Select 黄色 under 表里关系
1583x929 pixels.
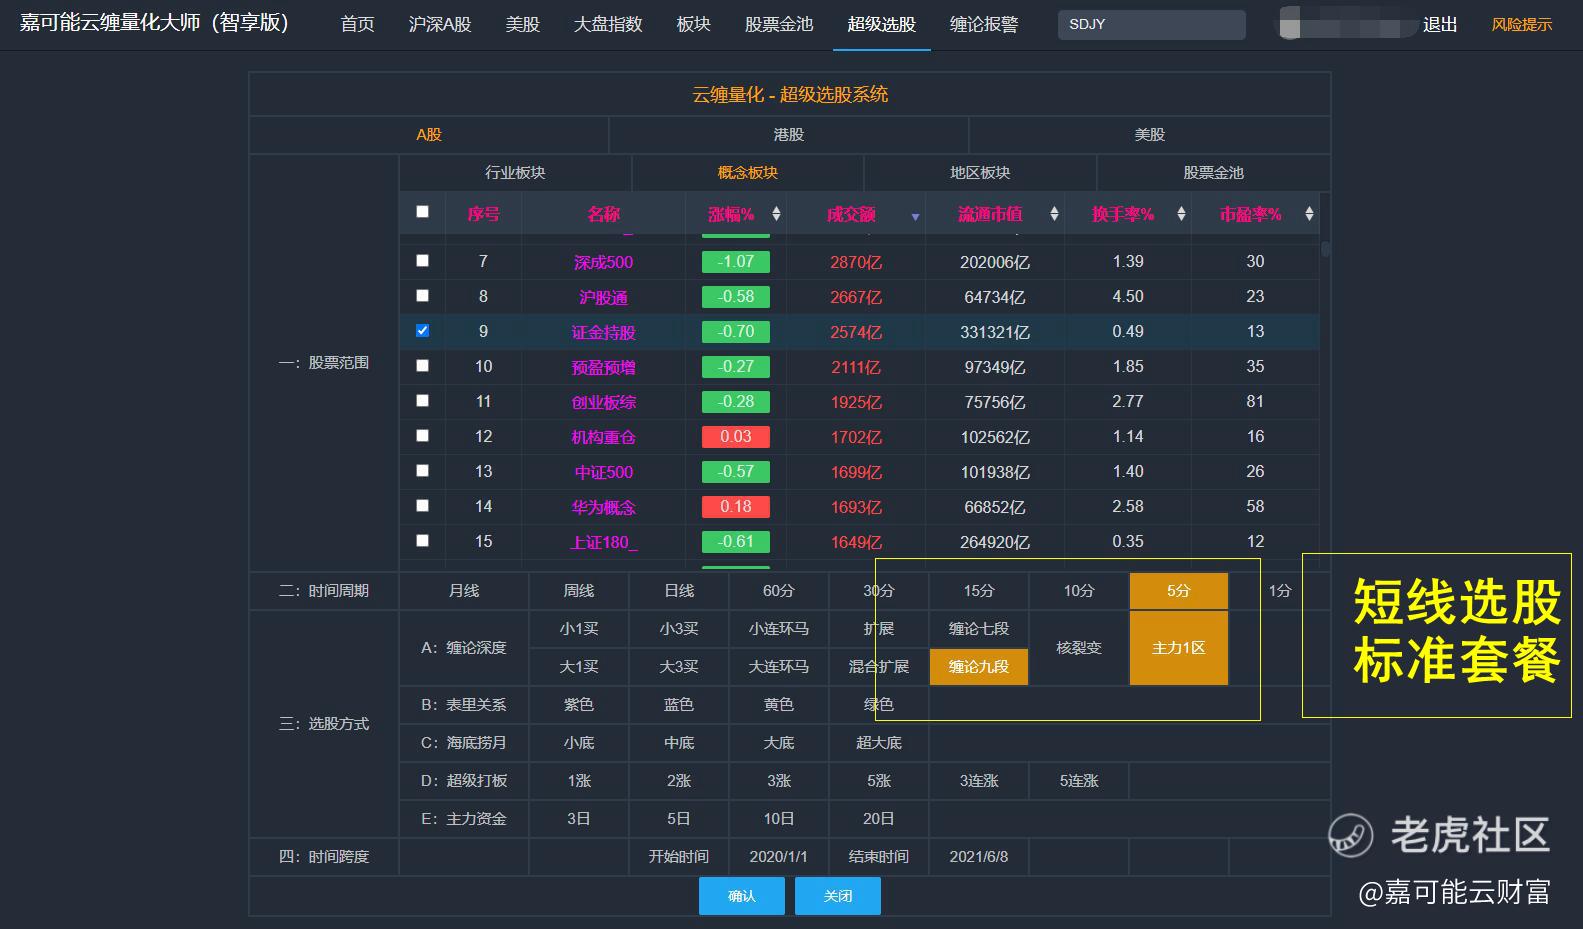779,705
